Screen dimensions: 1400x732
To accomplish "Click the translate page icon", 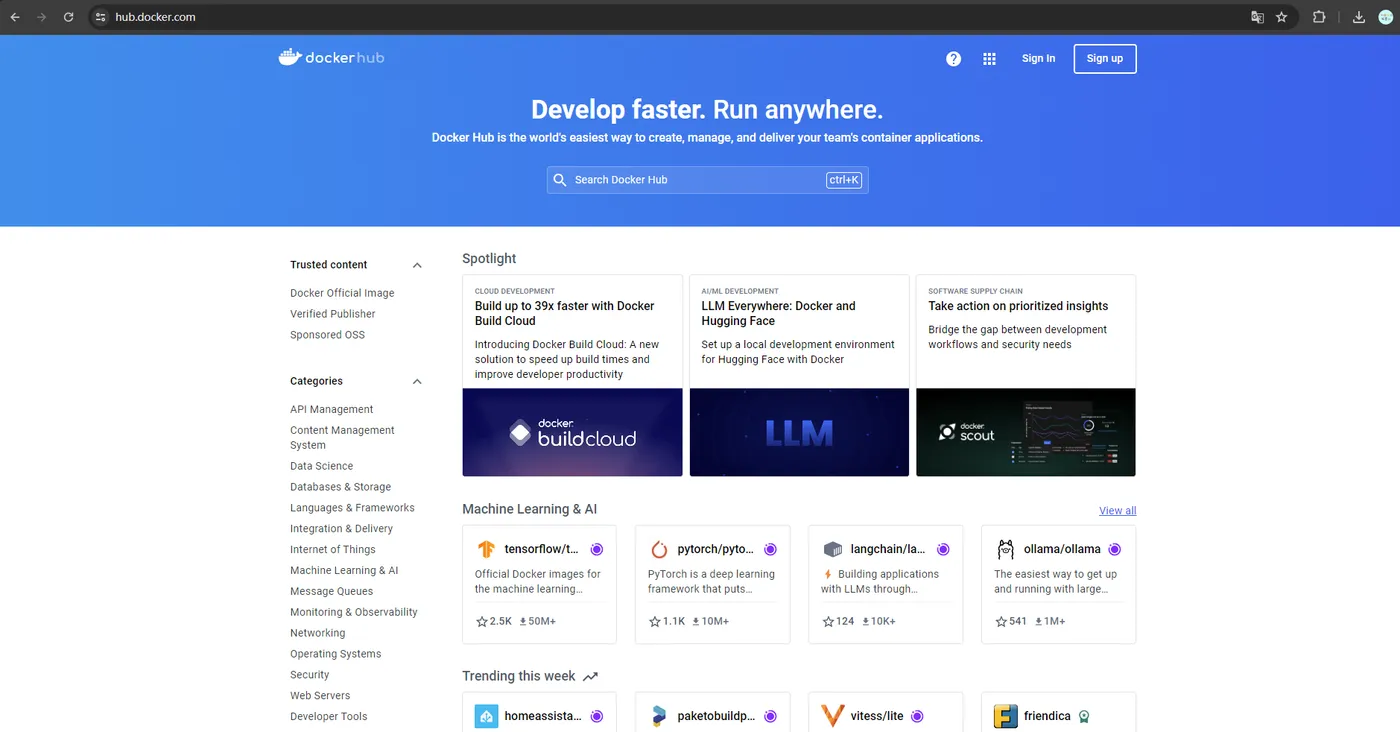I will tap(1258, 17).
